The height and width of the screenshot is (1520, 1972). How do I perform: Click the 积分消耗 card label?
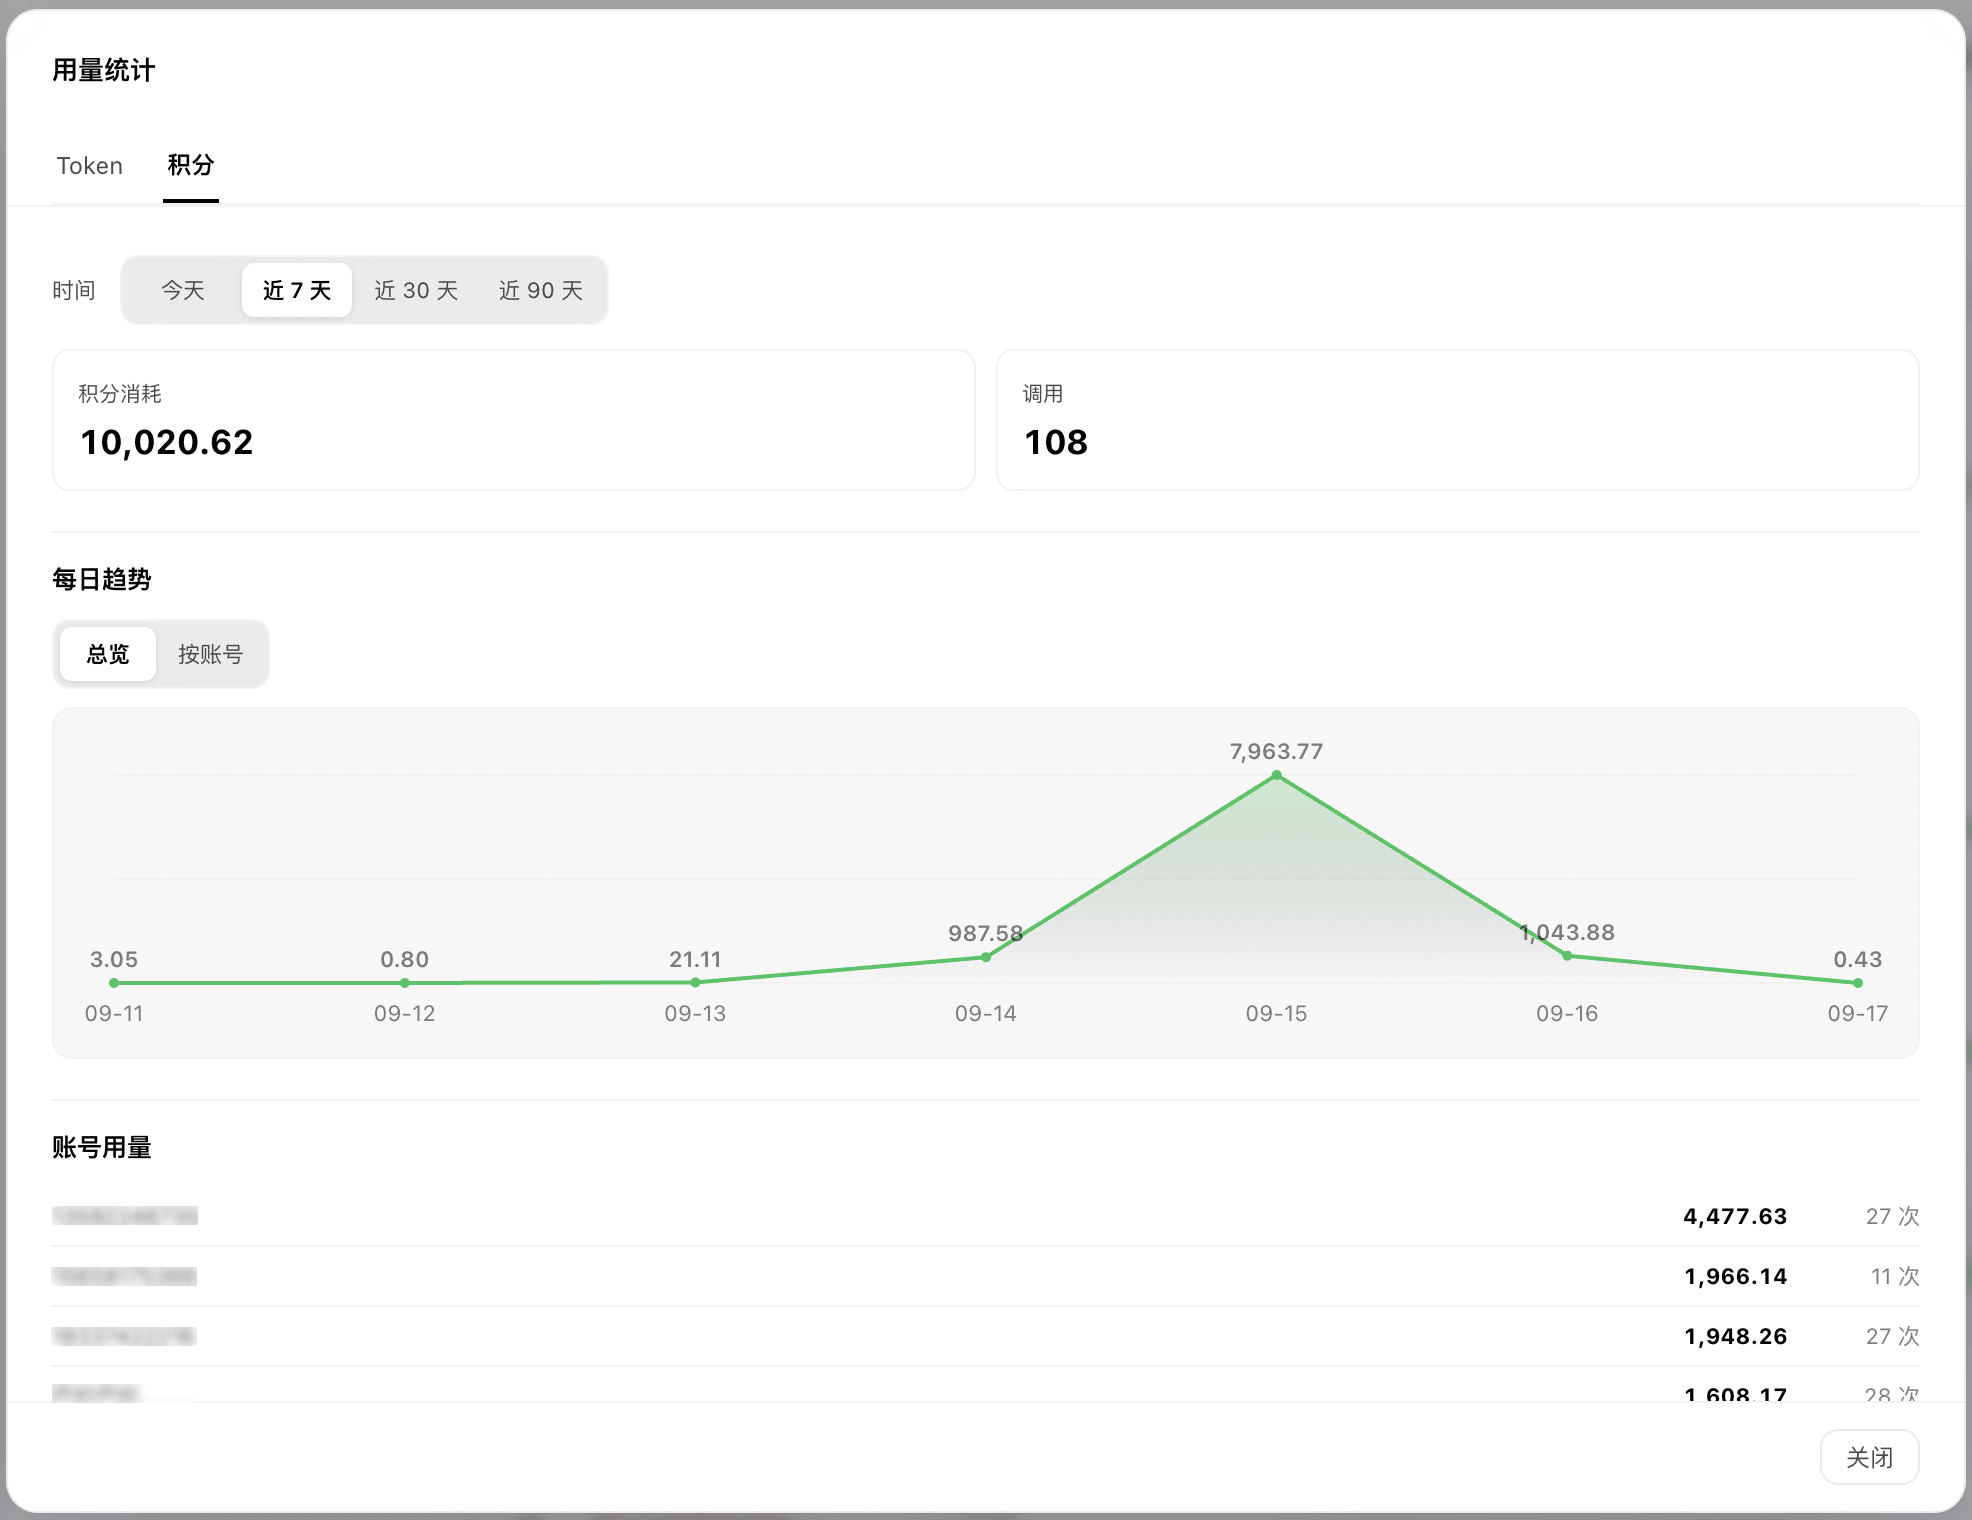[x=120, y=394]
